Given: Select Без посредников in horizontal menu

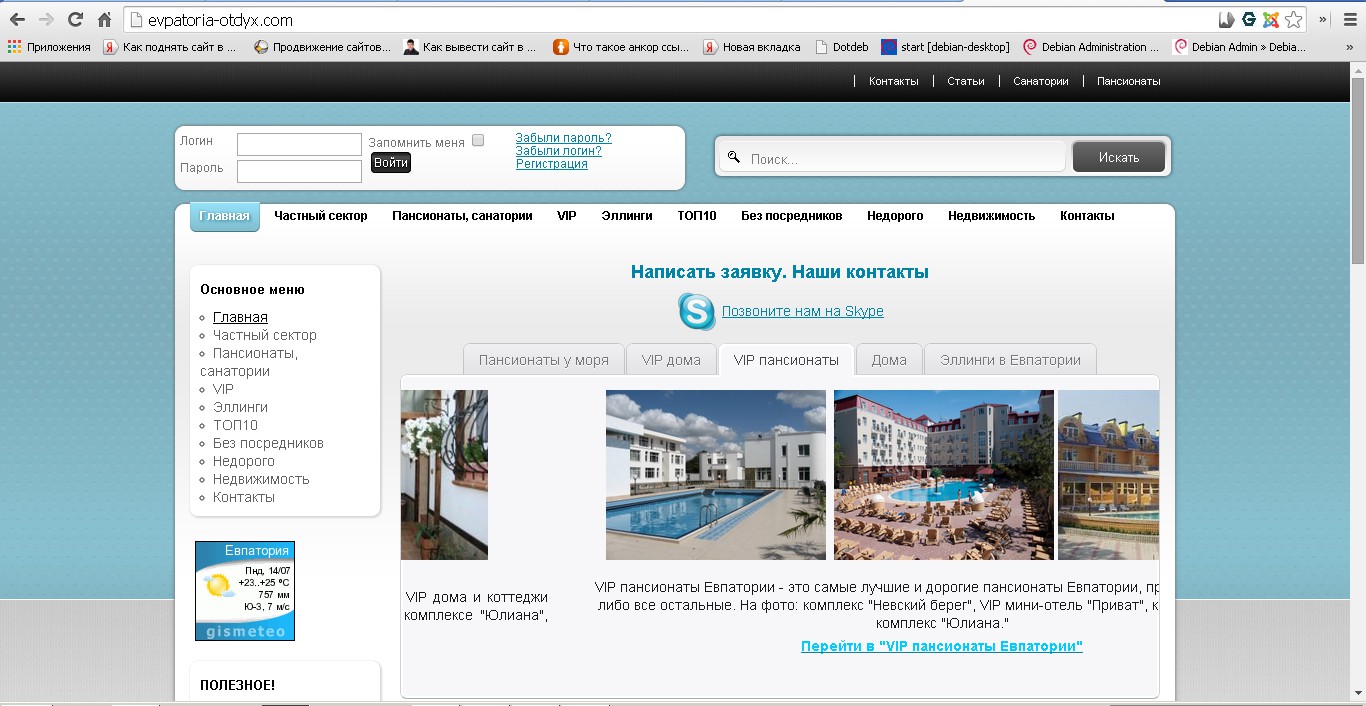Looking at the screenshot, I should click(x=792, y=216).
